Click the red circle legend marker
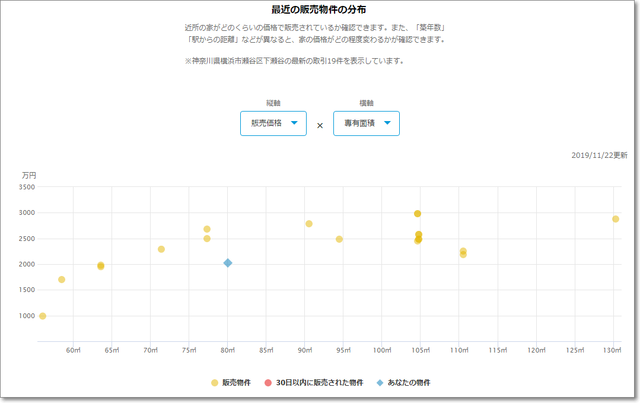 [267, 383]
